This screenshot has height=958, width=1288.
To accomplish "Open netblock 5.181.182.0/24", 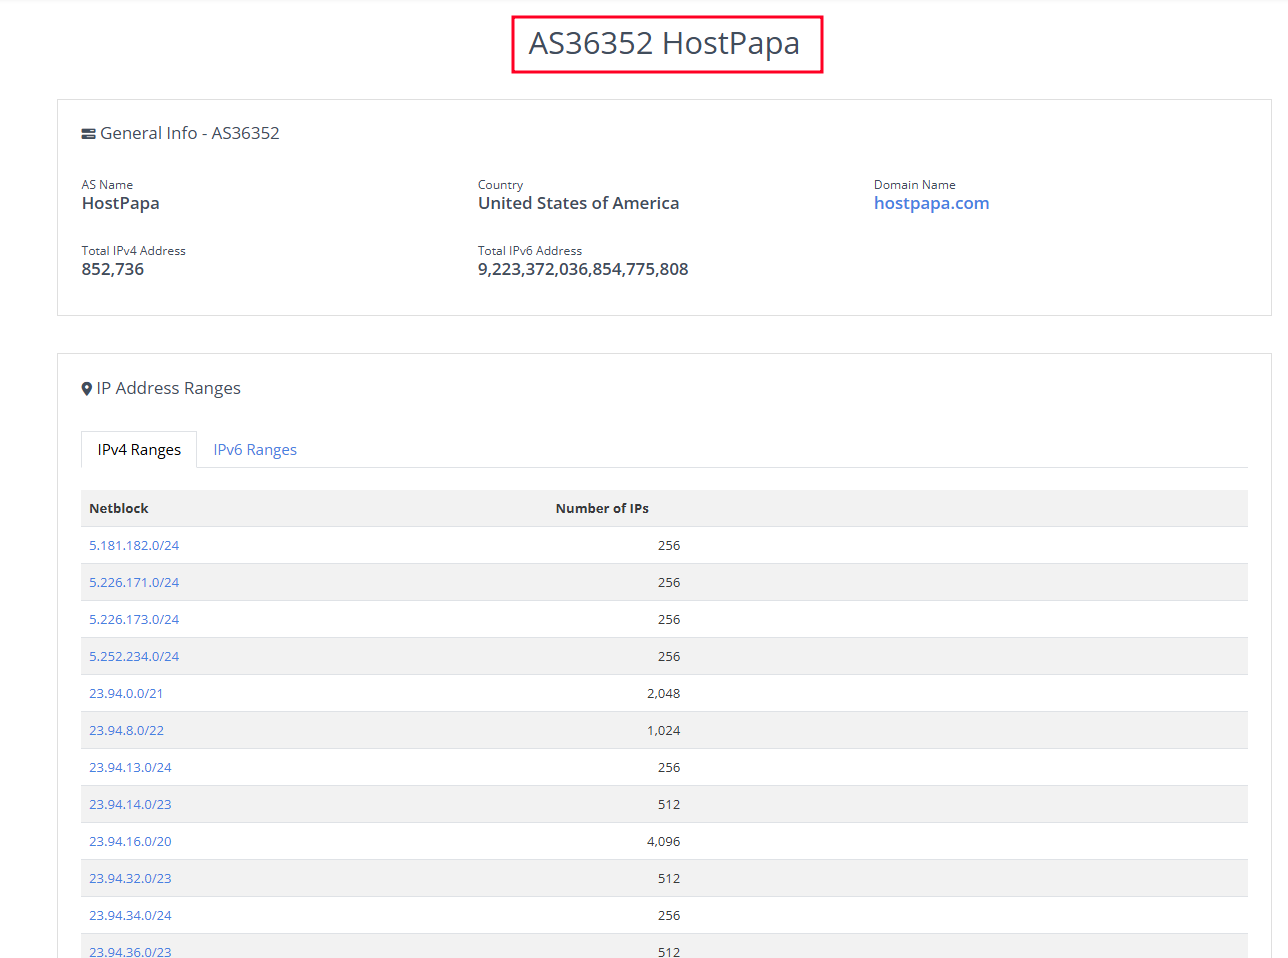I will [134, 546].
